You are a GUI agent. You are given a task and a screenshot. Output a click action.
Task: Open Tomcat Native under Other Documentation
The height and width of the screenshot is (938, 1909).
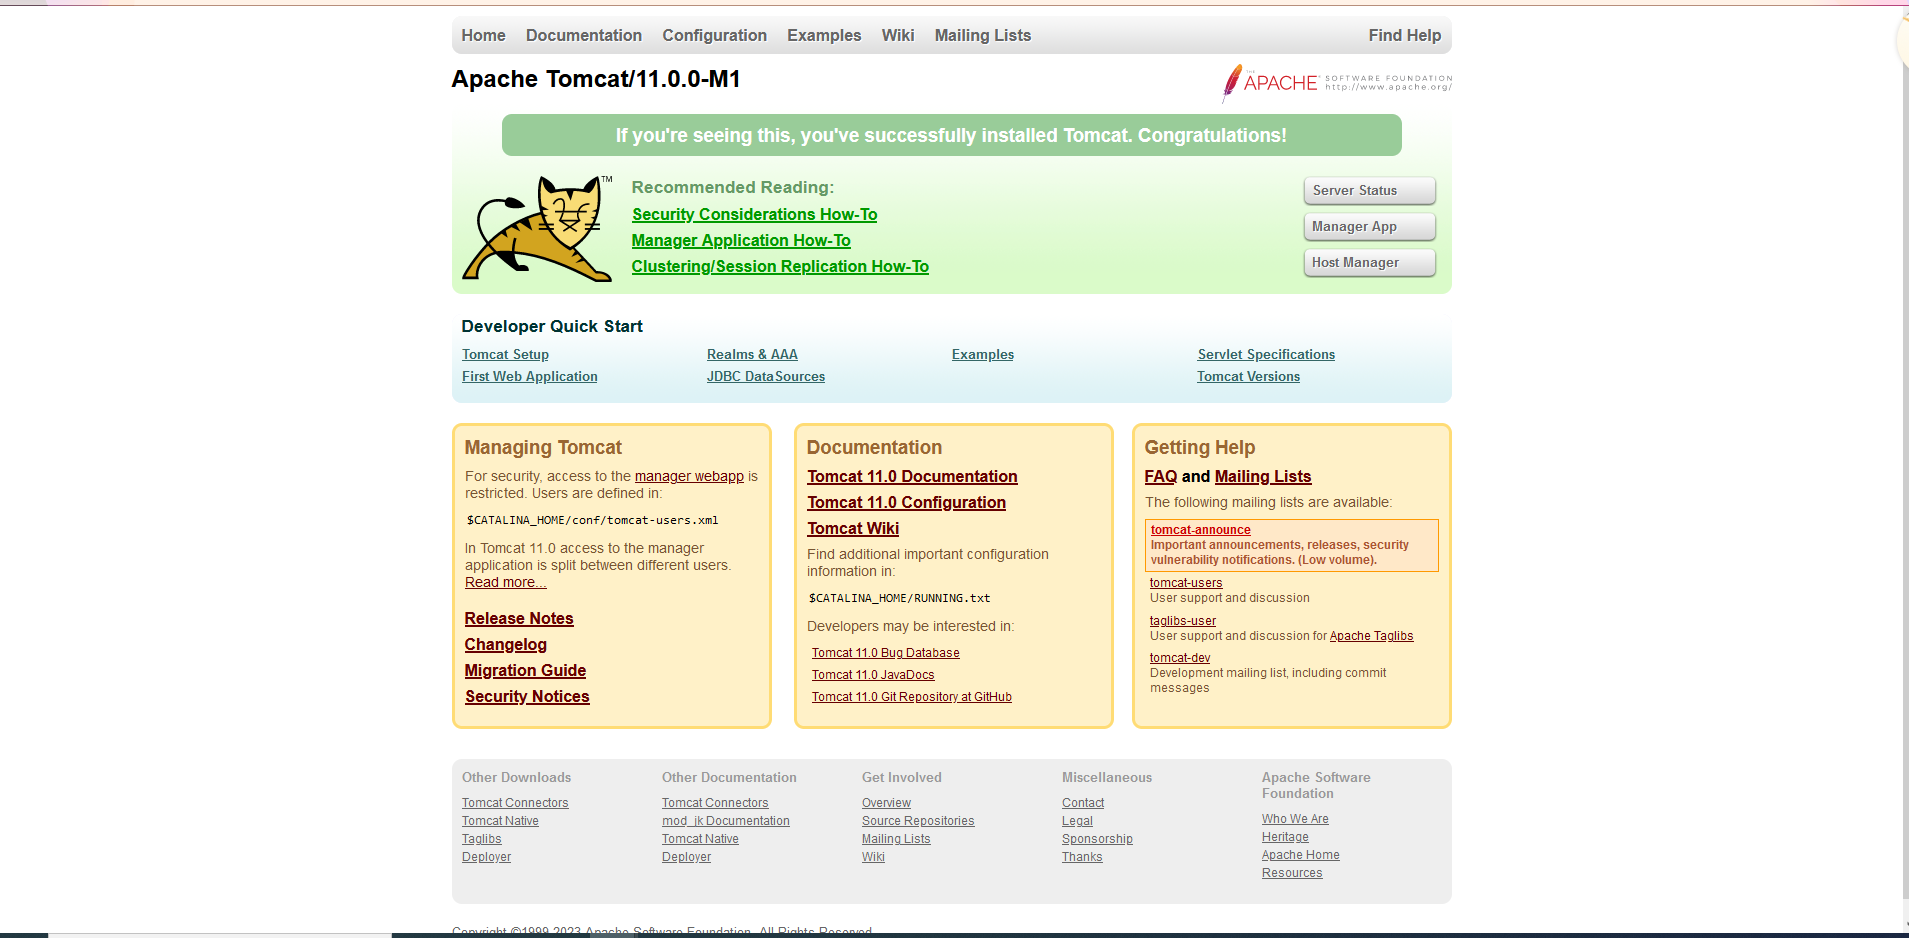coord(700,839)
